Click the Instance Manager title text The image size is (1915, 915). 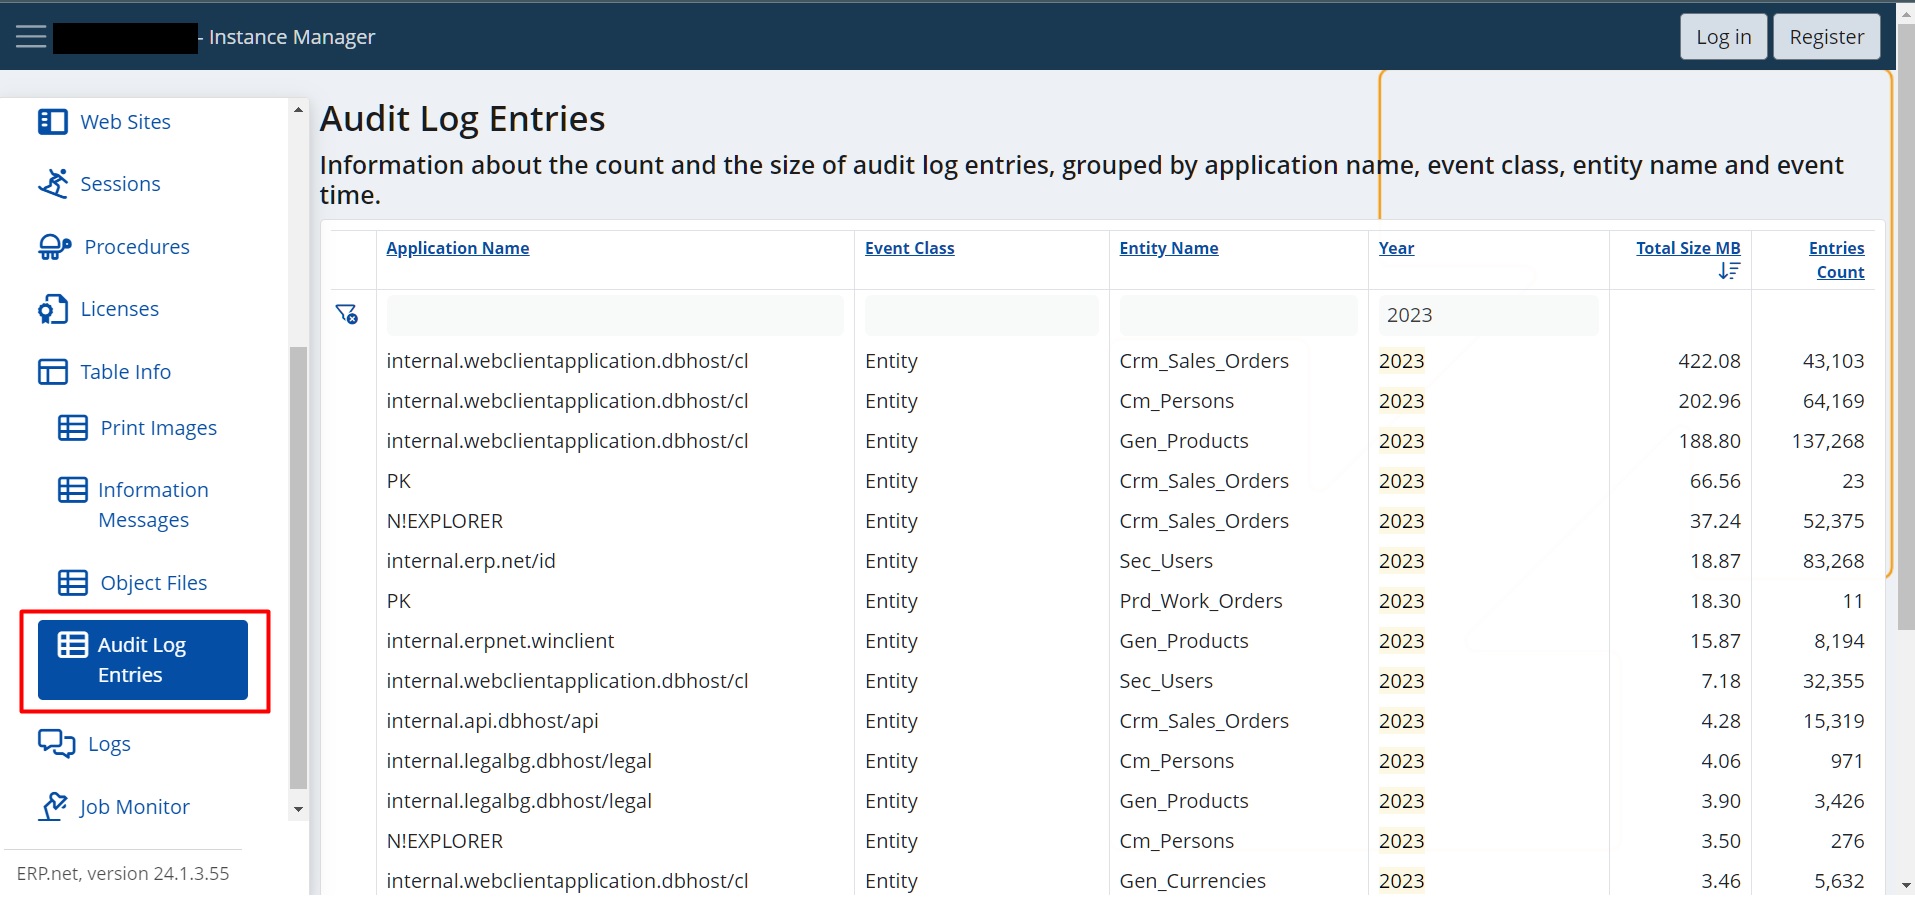[x=292, y=37]
